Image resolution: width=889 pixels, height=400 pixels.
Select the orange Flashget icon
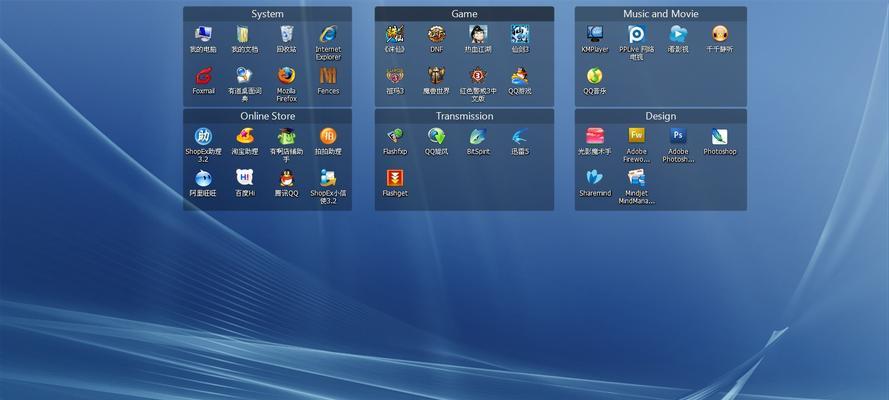pyautogui.click(x=395, y=178)
